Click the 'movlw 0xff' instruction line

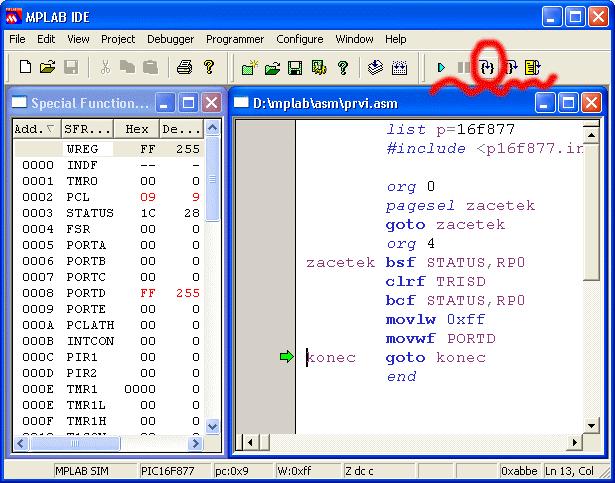point(435,319)
